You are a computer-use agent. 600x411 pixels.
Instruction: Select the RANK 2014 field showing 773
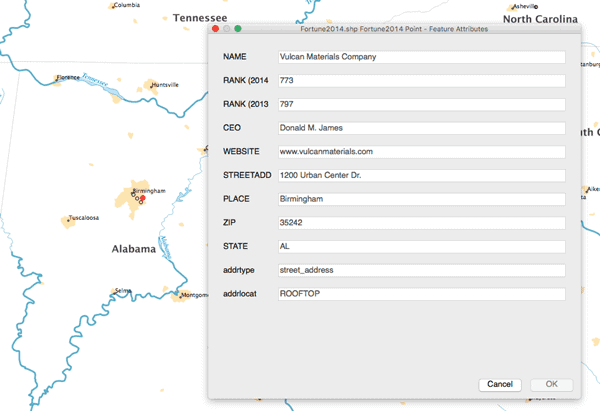pyautogui.click(x=422, y=81)
